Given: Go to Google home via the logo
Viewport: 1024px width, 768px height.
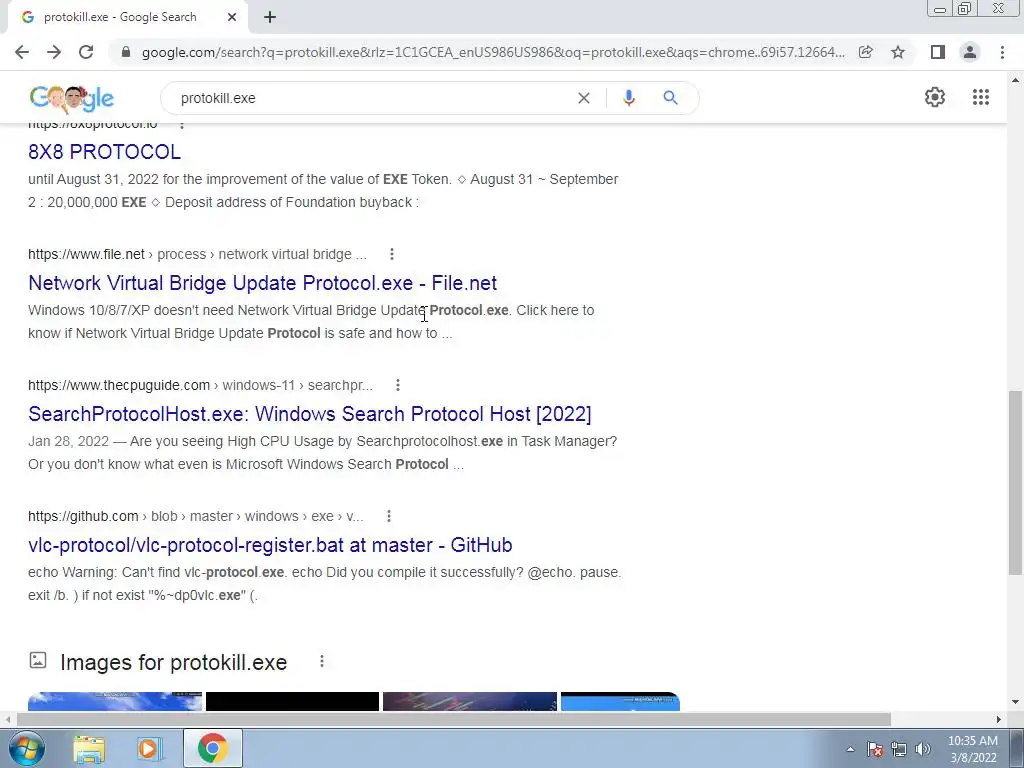Looking at the screenshot, I should coord(72,98).
